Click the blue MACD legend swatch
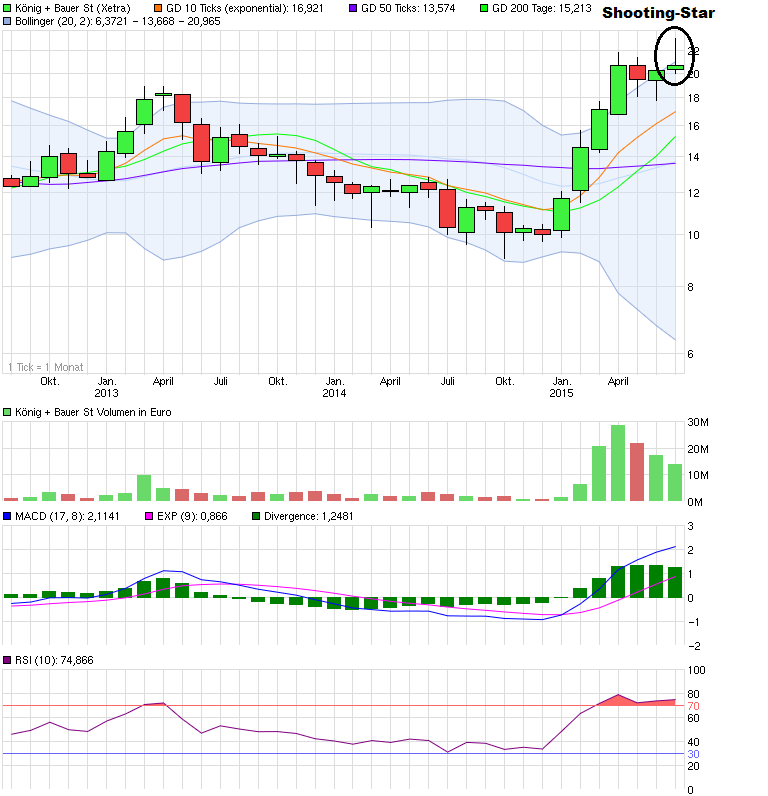The height and width of the screenshot is (796, 768). pos(8,517)
